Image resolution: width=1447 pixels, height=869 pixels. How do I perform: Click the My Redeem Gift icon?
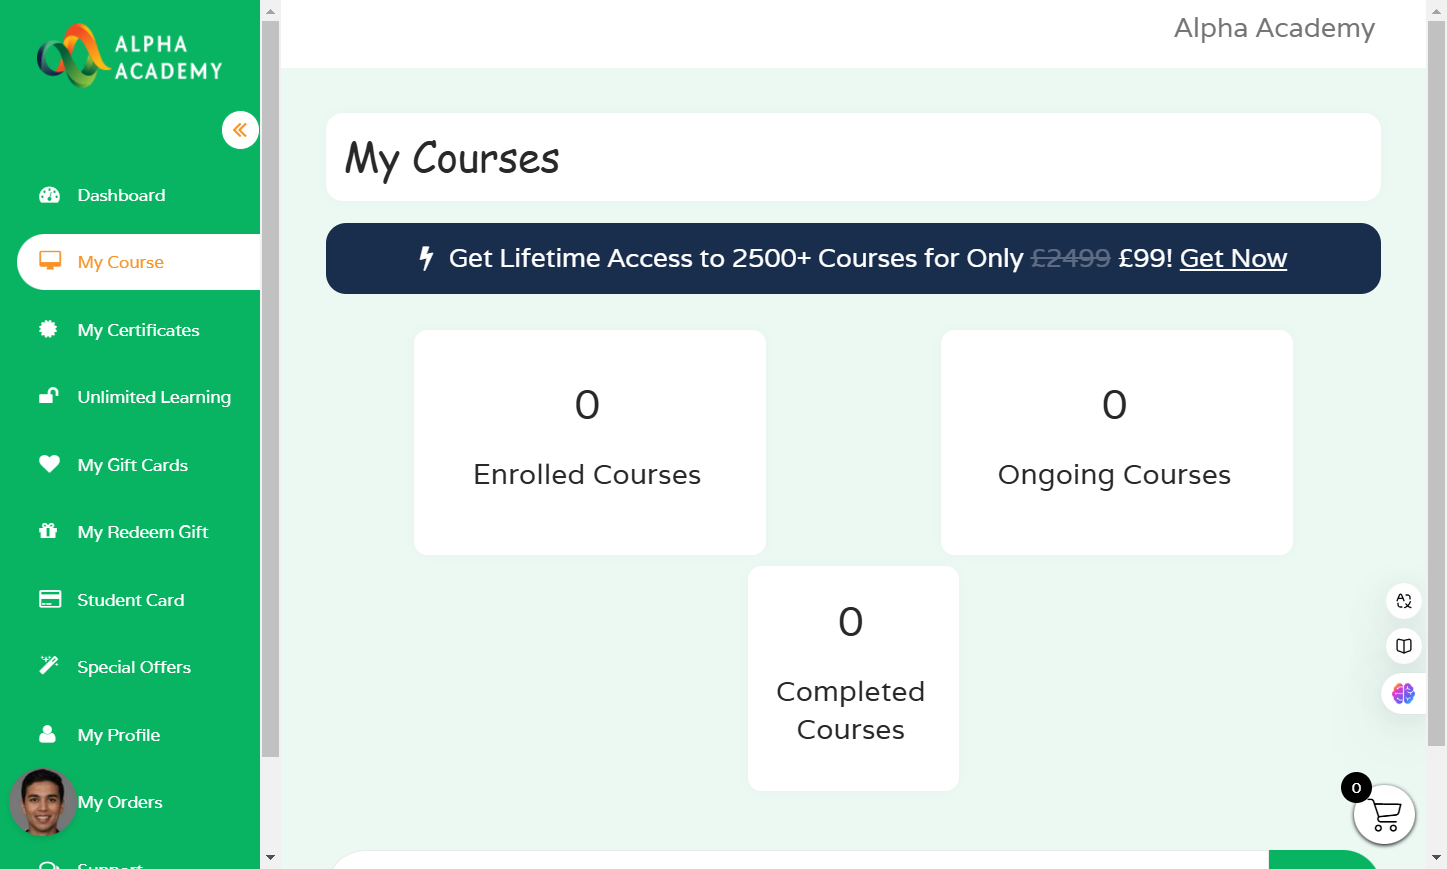click(x=48, y=531)
